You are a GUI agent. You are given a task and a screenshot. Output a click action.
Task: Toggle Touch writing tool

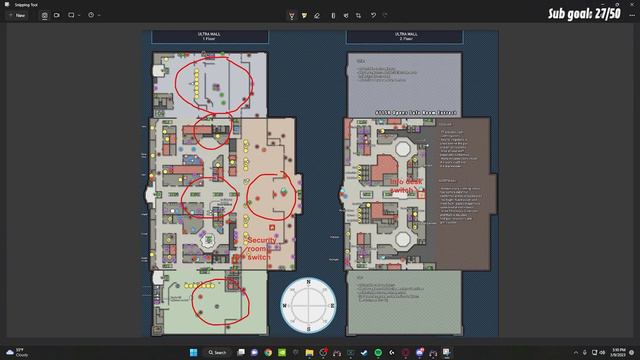click(x=346, y=16)
